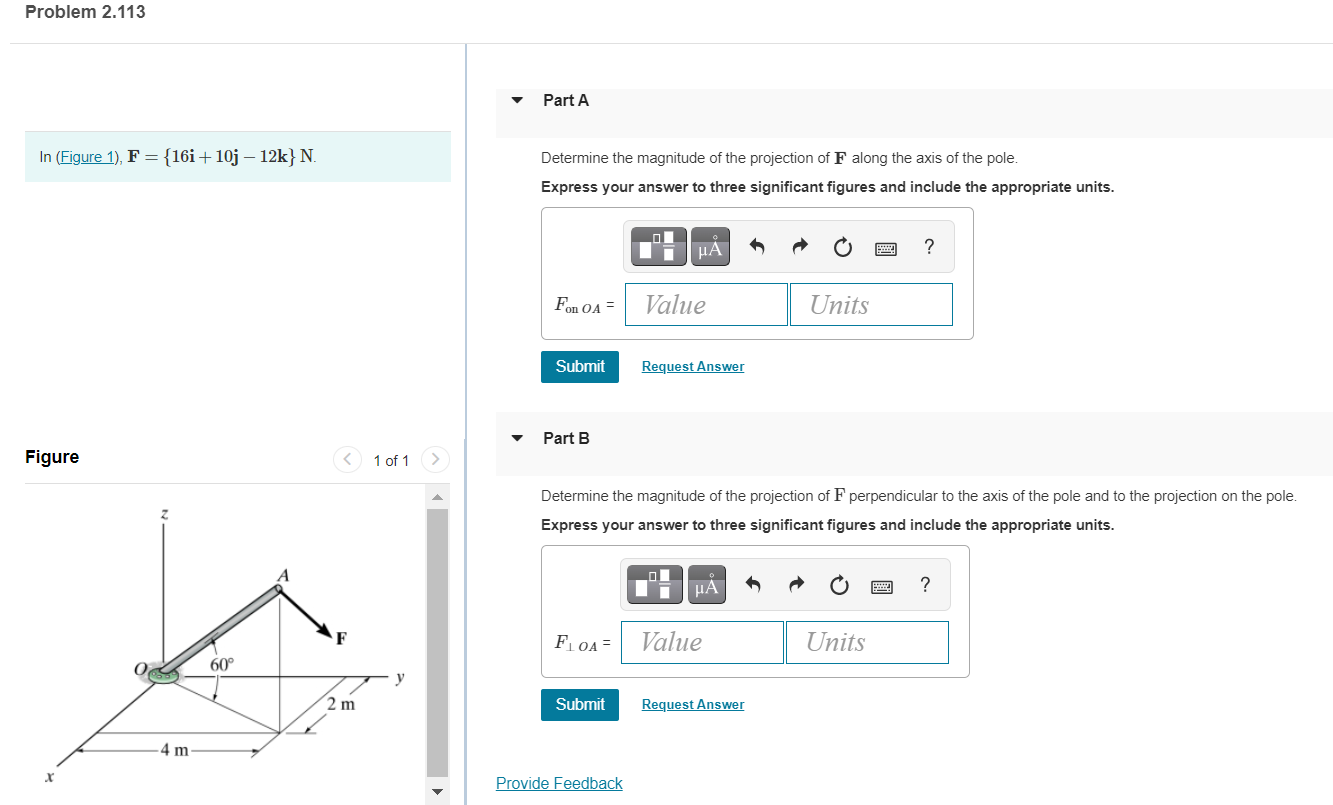1333x805 pixels.
Task: Reset the Part B answer field
Action: [x=839, y=585]
